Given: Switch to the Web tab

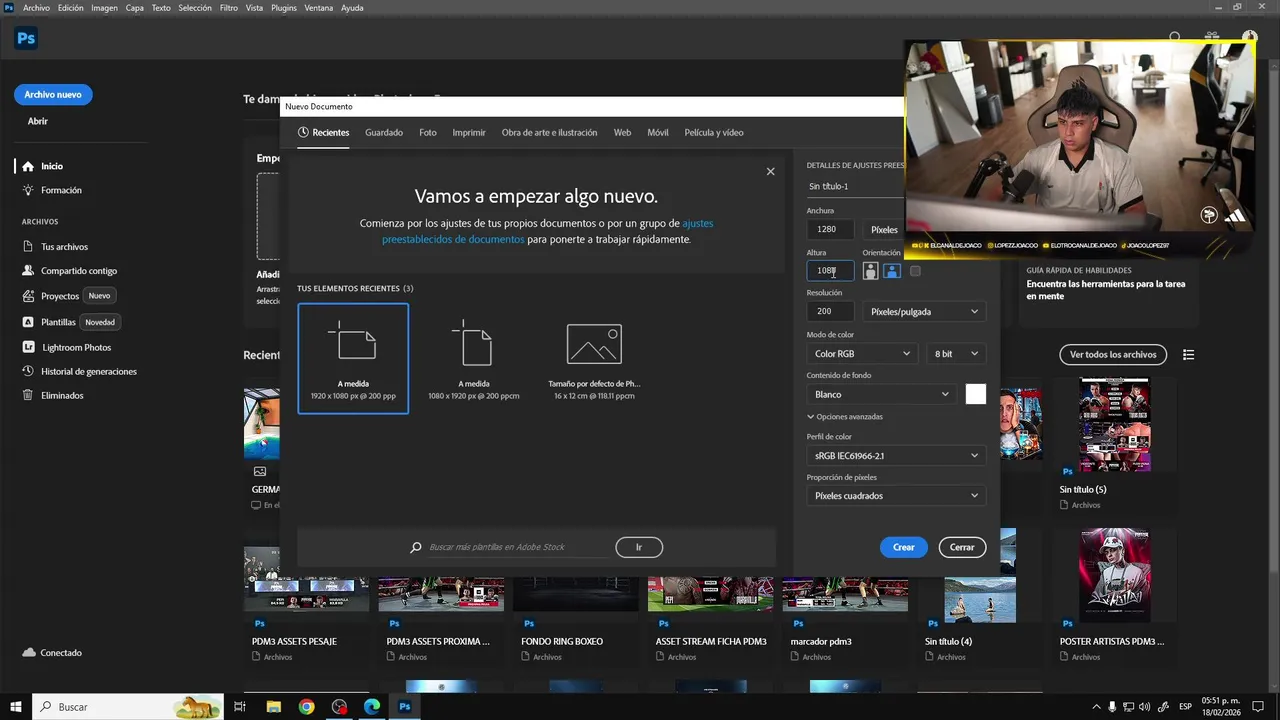Looking at the screenshot, I should (622, 133).
